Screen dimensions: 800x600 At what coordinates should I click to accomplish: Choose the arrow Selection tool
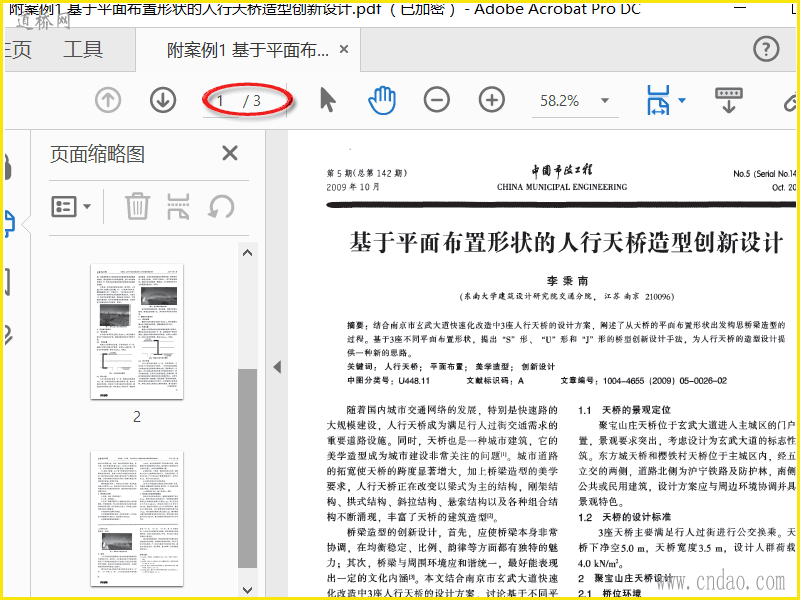pyautogui.click(x=328, y=99)
